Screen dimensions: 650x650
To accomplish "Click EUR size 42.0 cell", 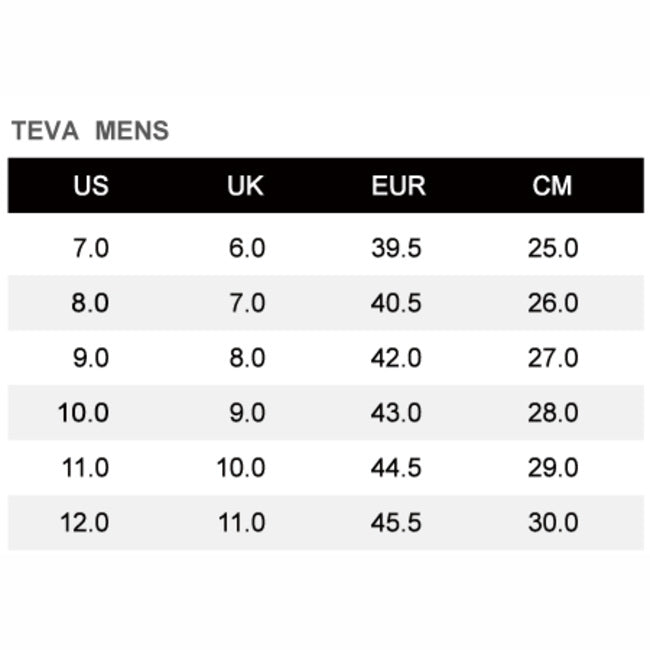I will [396, 358].
